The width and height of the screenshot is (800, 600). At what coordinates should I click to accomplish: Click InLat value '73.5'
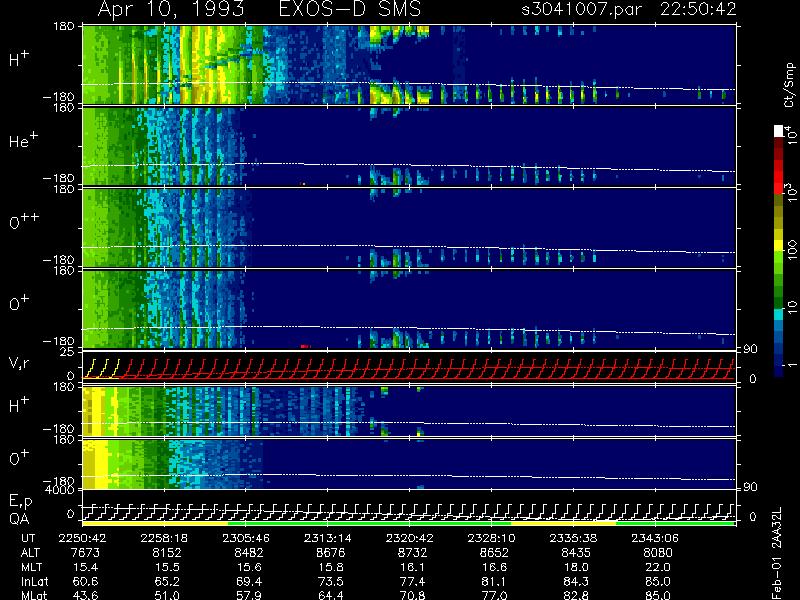coord(331,581)
